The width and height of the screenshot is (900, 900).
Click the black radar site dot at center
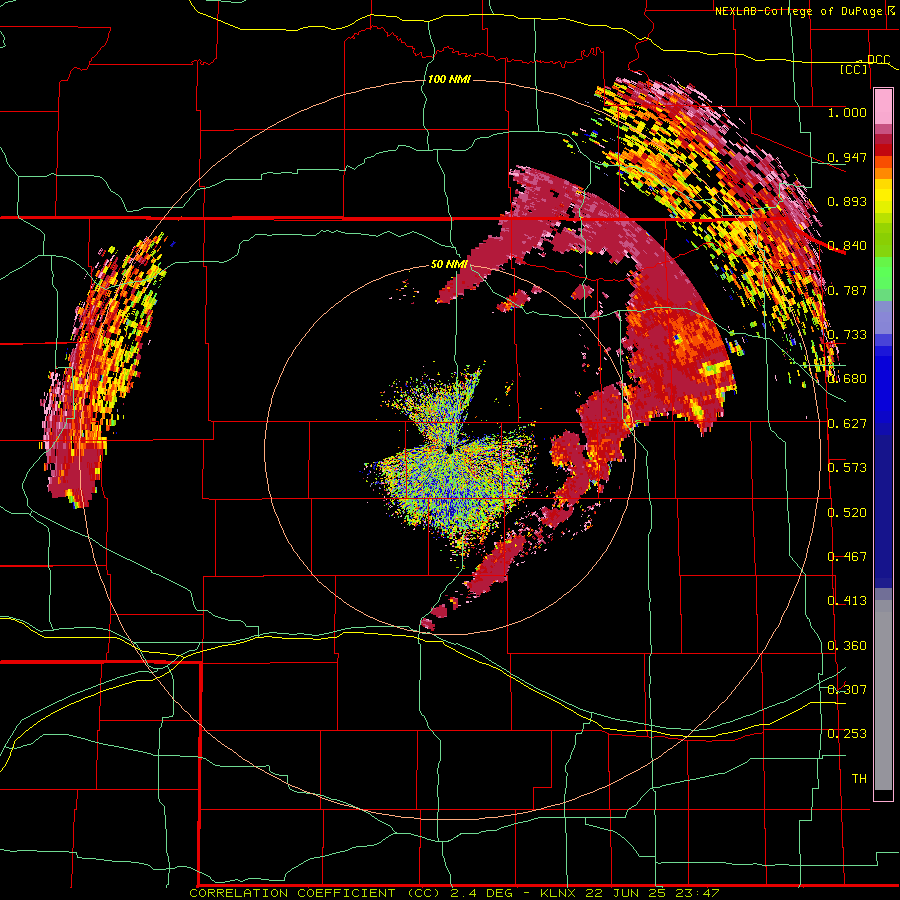(x=449, y=448)
